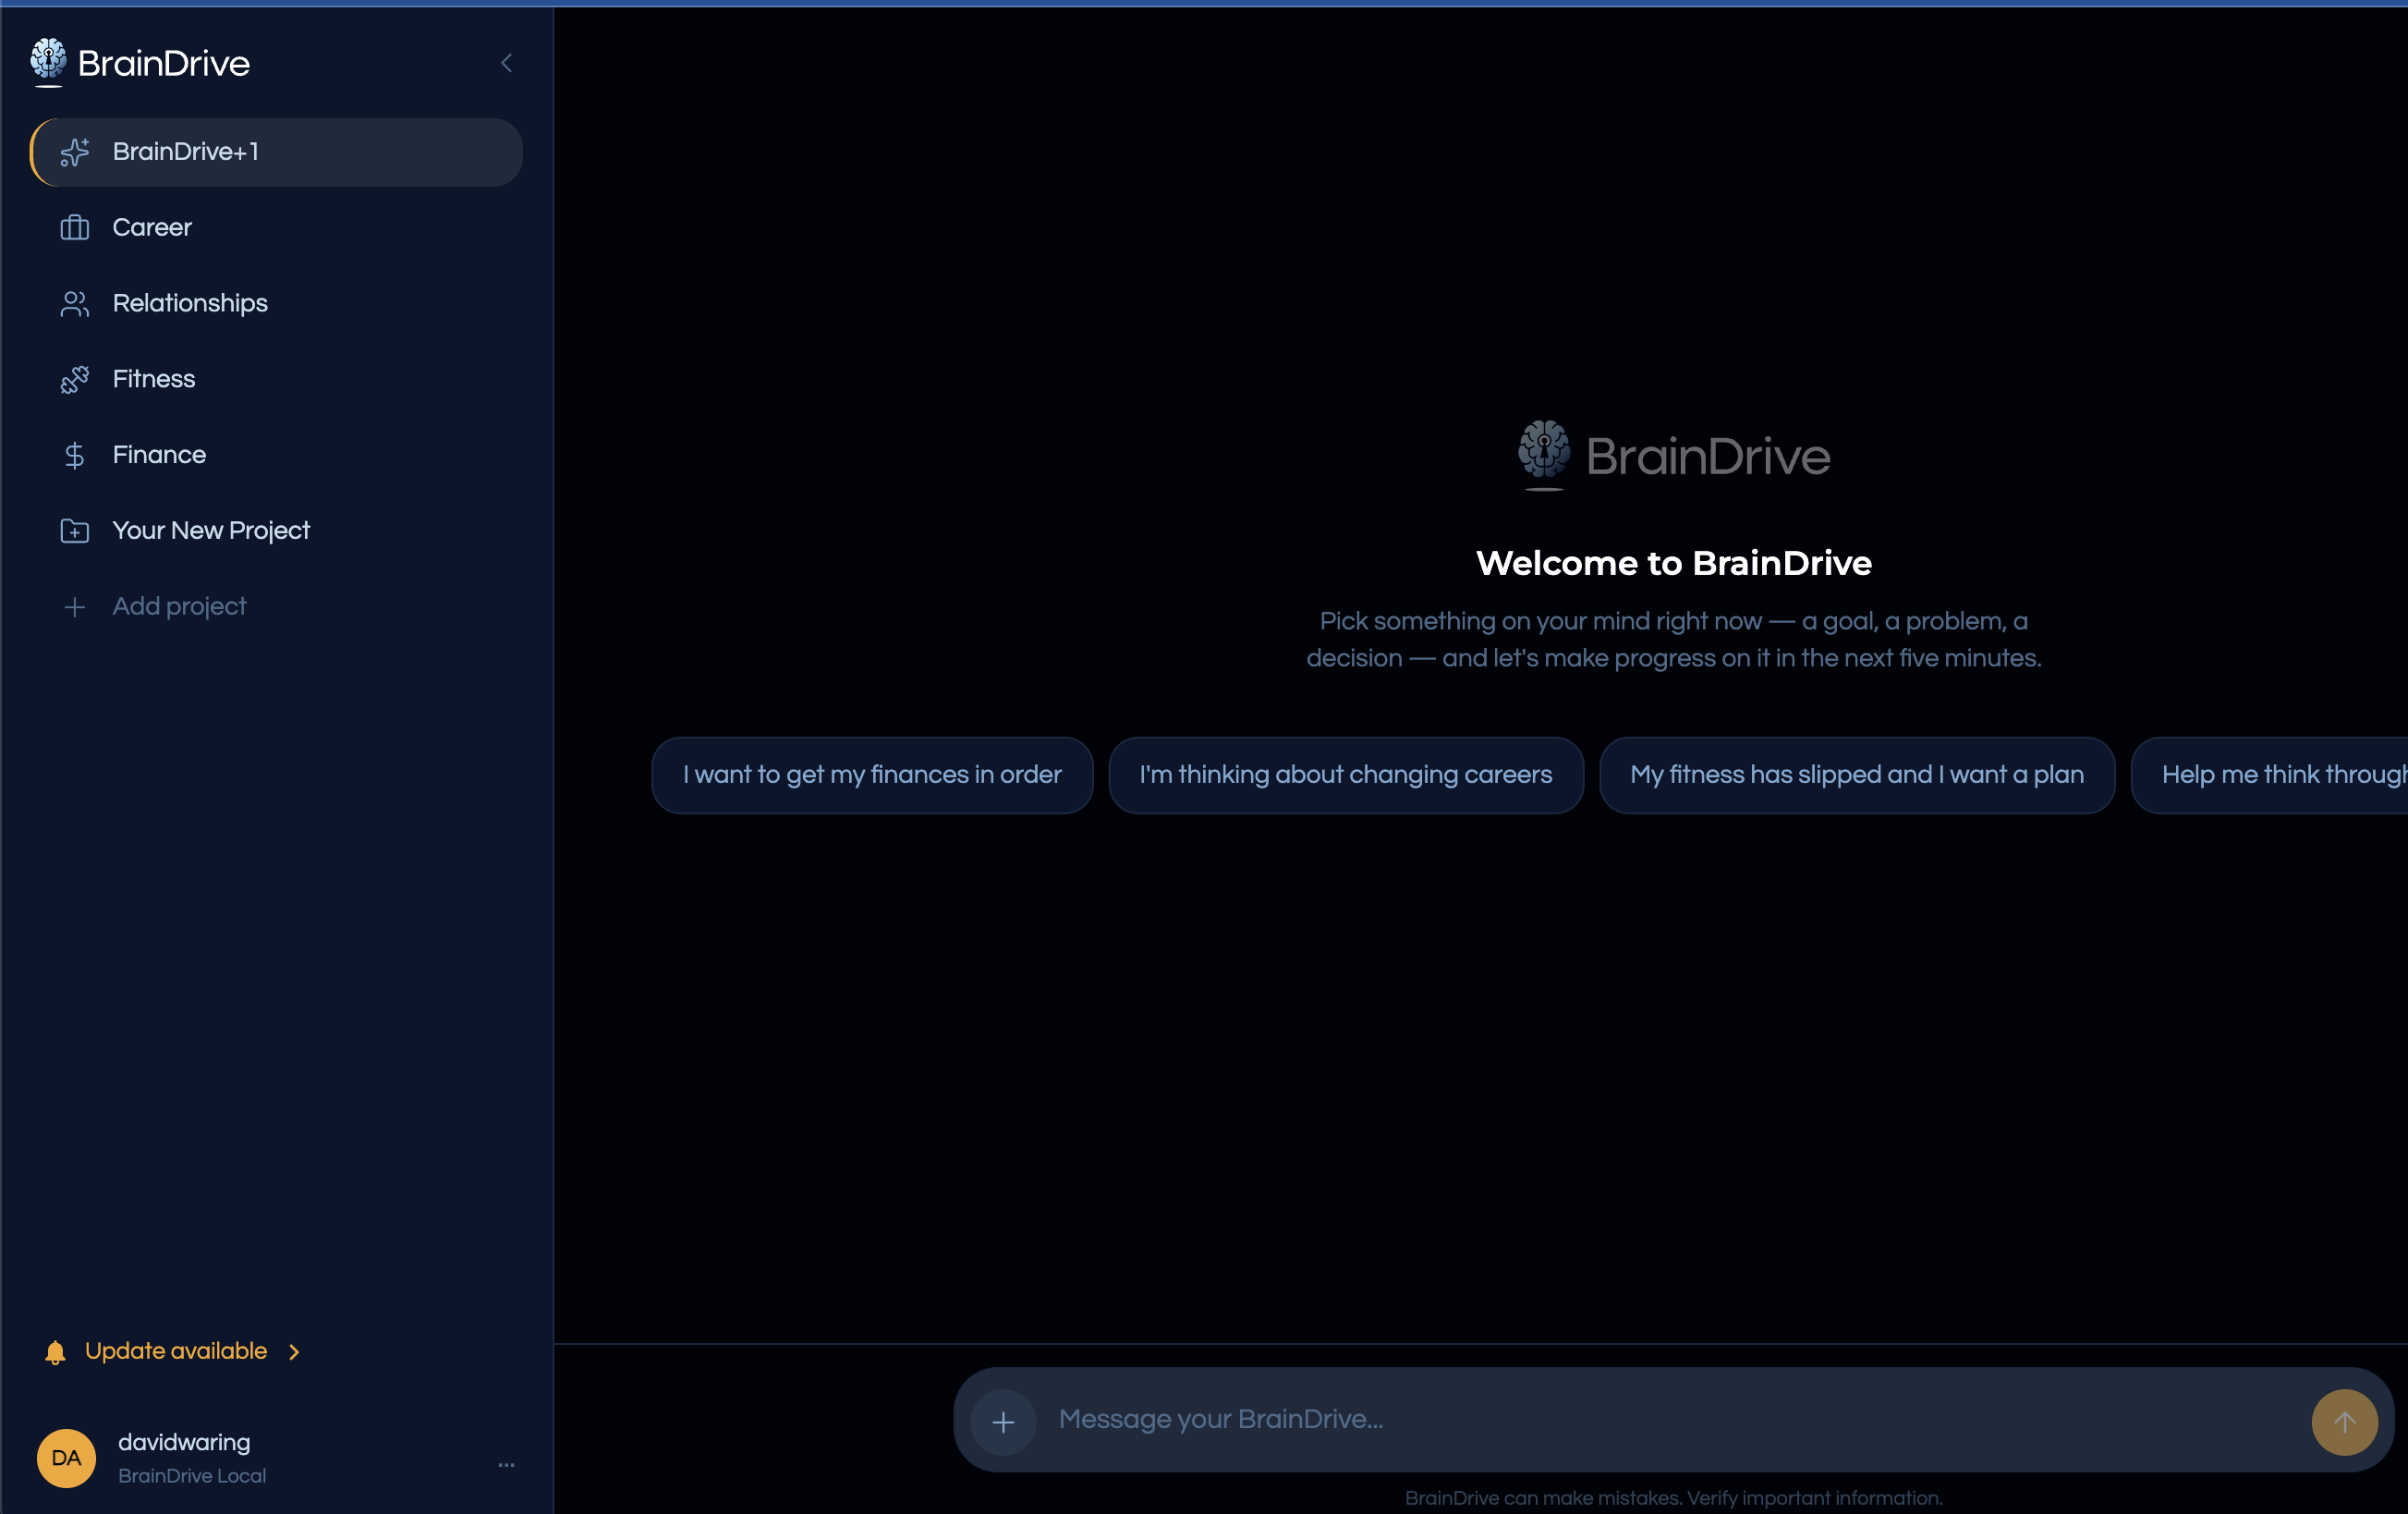The height and width of the screenshot is (1514, 2408).
Task: Expand Update available chevron arrow
Action: click(294, 1352)
